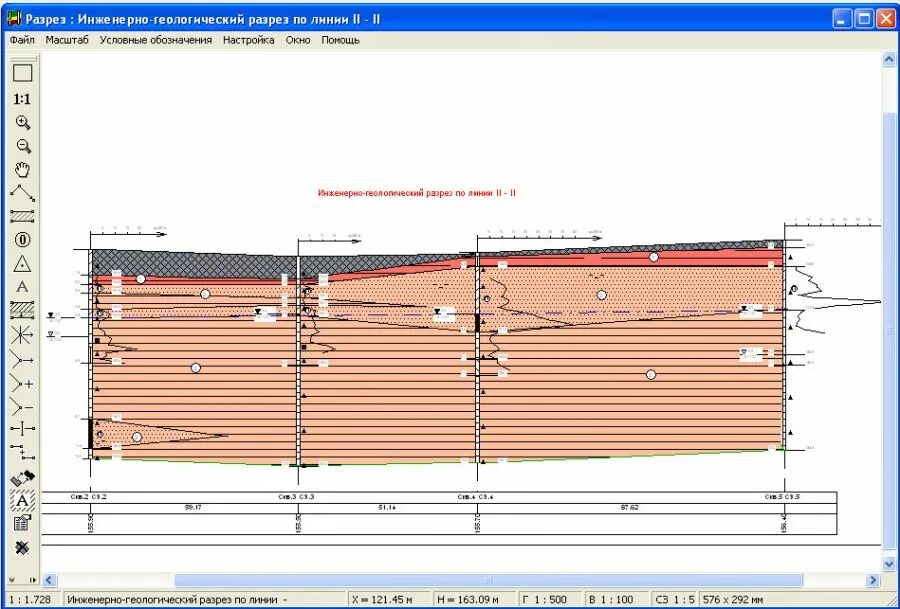
Task: Click the vertical scrollbar down arrow
Action: [889, 565]
